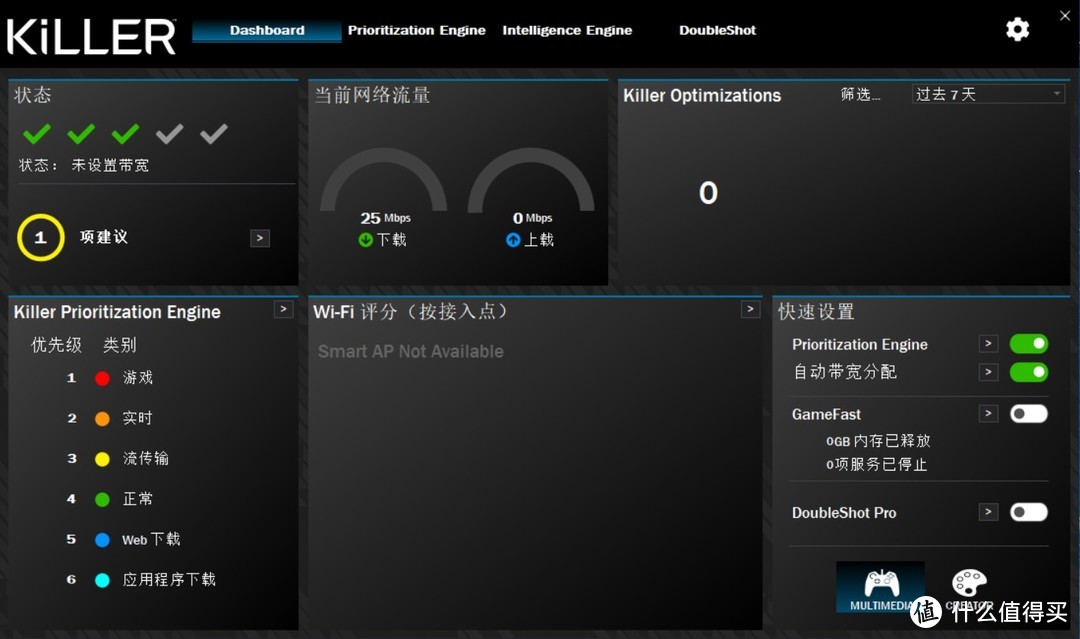The image size is (1080, 639).
Task: Open the settings gear icon
Action: pos(1017,29)
